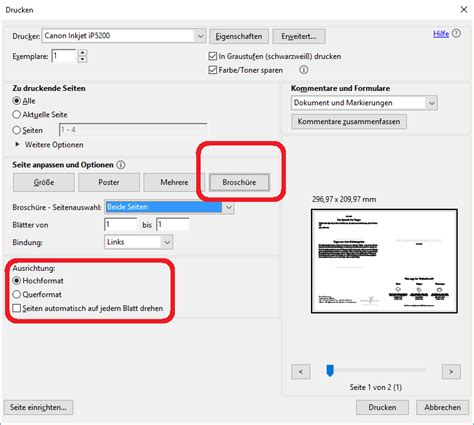Screen dimensions: 474x425
Task: Click the Blätter bis input field
Action: coord(173,225)
